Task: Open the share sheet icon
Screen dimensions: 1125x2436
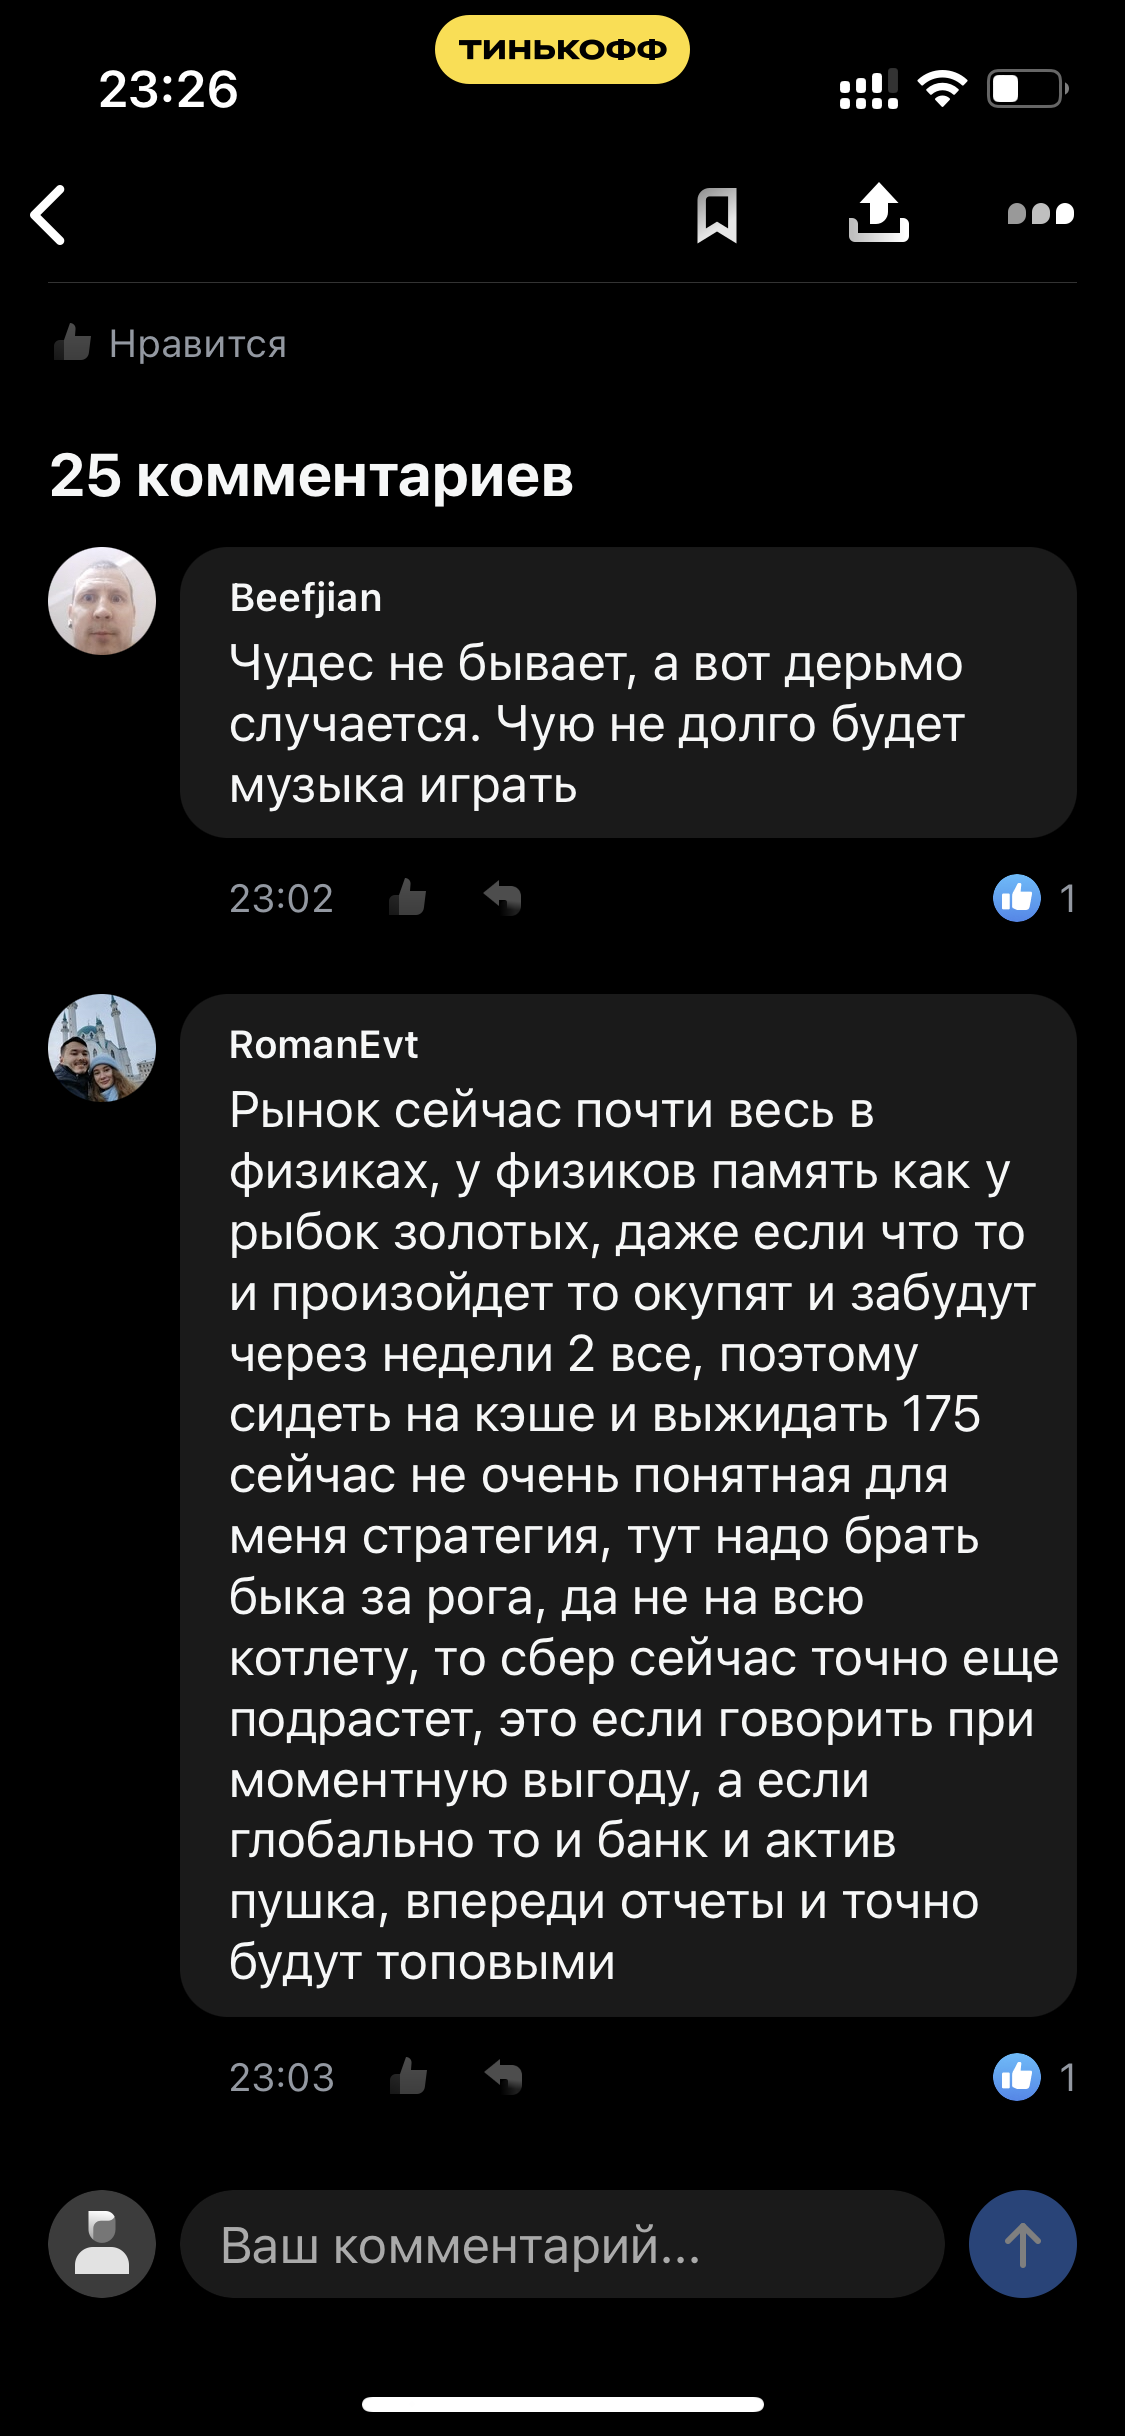Action: (878, 213)
